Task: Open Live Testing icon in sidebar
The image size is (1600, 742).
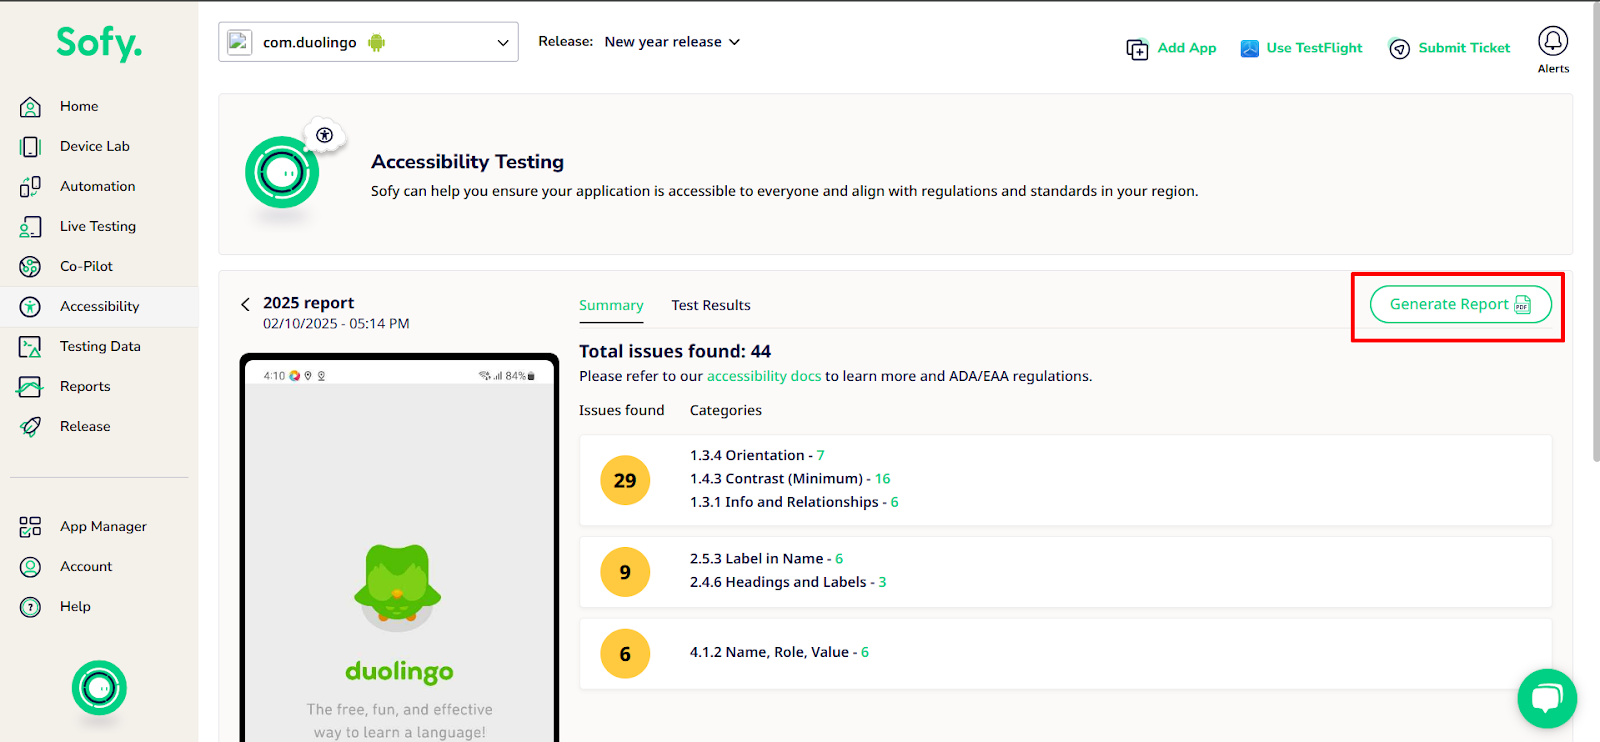Action: [30, 226]
